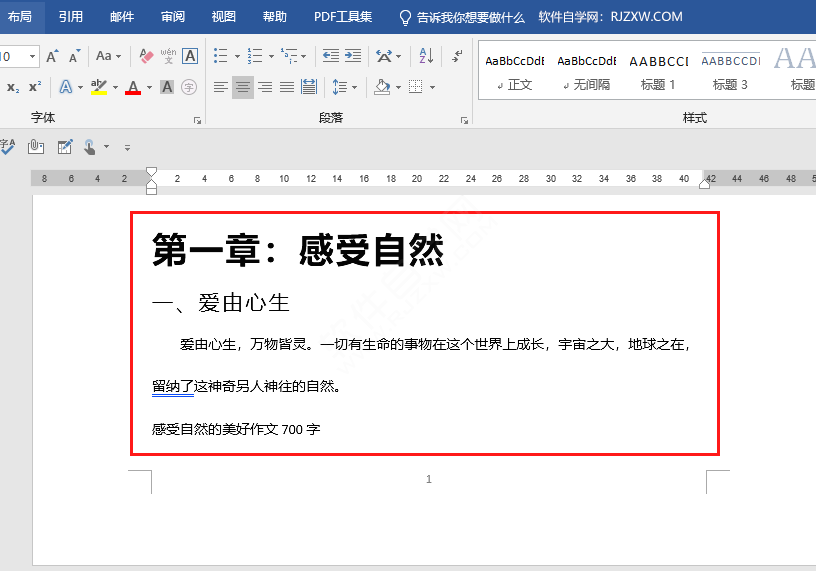816x571 pixels.
Task: Apply the 标题 3 style
Action: coord(730,70)
